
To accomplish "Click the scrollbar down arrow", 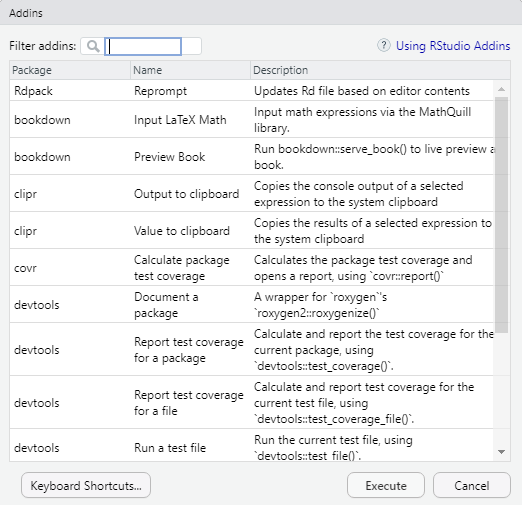I will pyautogui.click(x=501, y=452).
